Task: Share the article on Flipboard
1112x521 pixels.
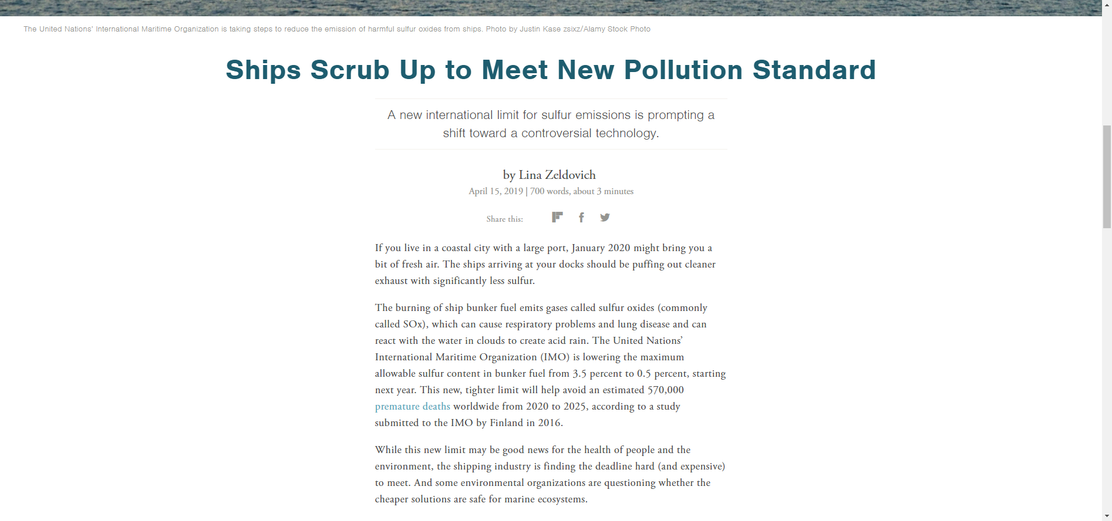Action: pyautogui.click(x=557, y=218)
